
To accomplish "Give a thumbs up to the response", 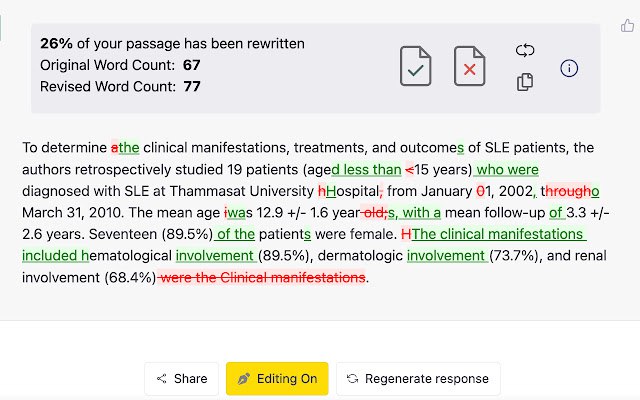I will [627, 26].
